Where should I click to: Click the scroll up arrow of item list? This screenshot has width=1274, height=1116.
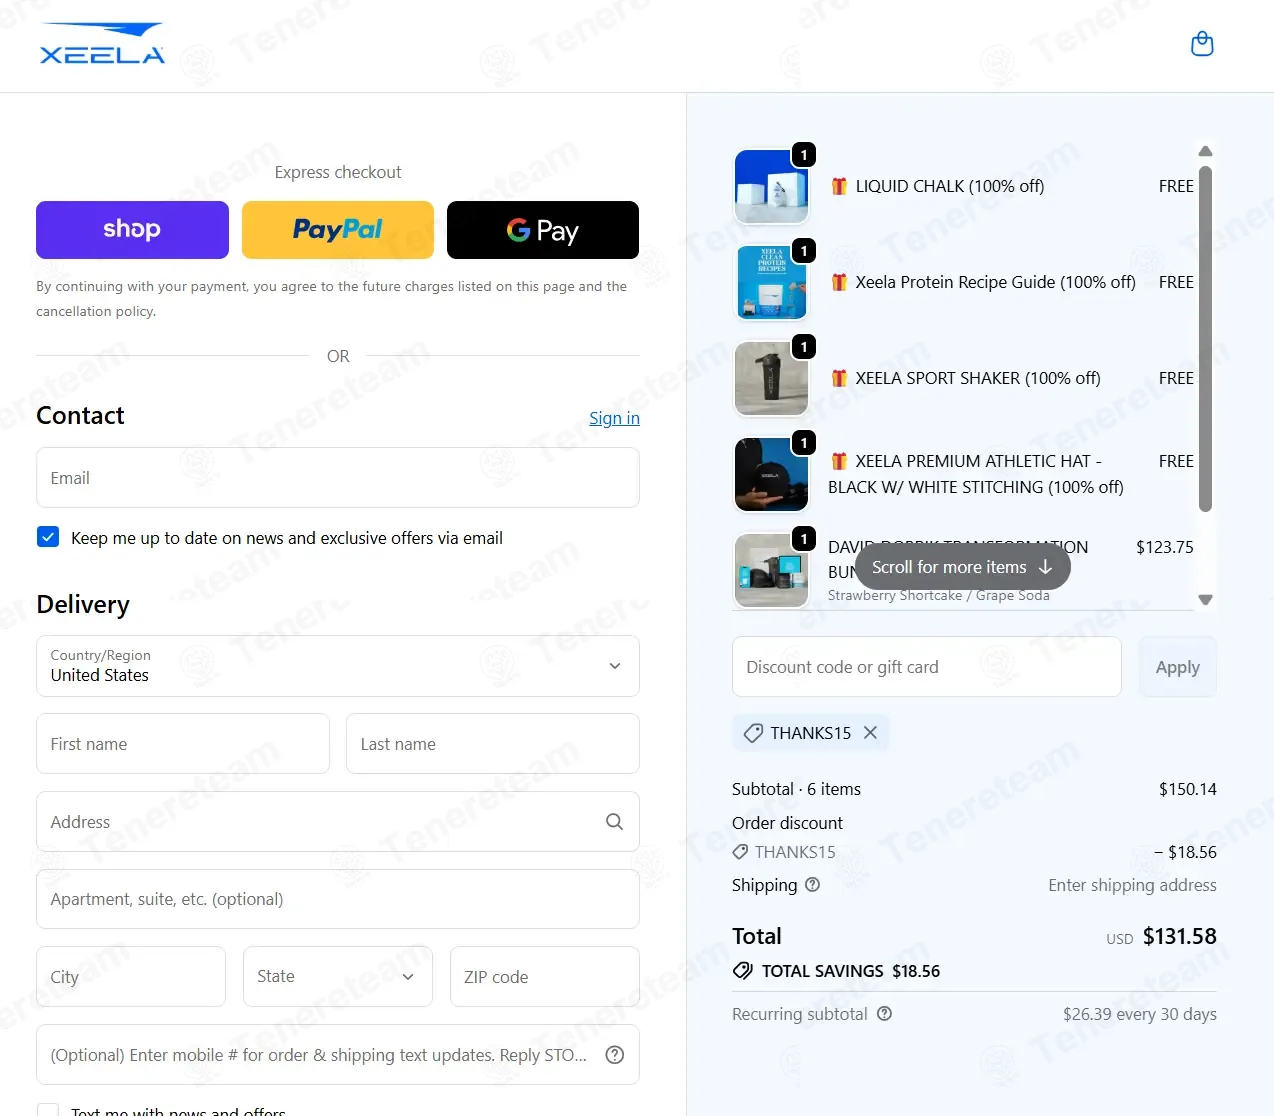[1205, 151]
